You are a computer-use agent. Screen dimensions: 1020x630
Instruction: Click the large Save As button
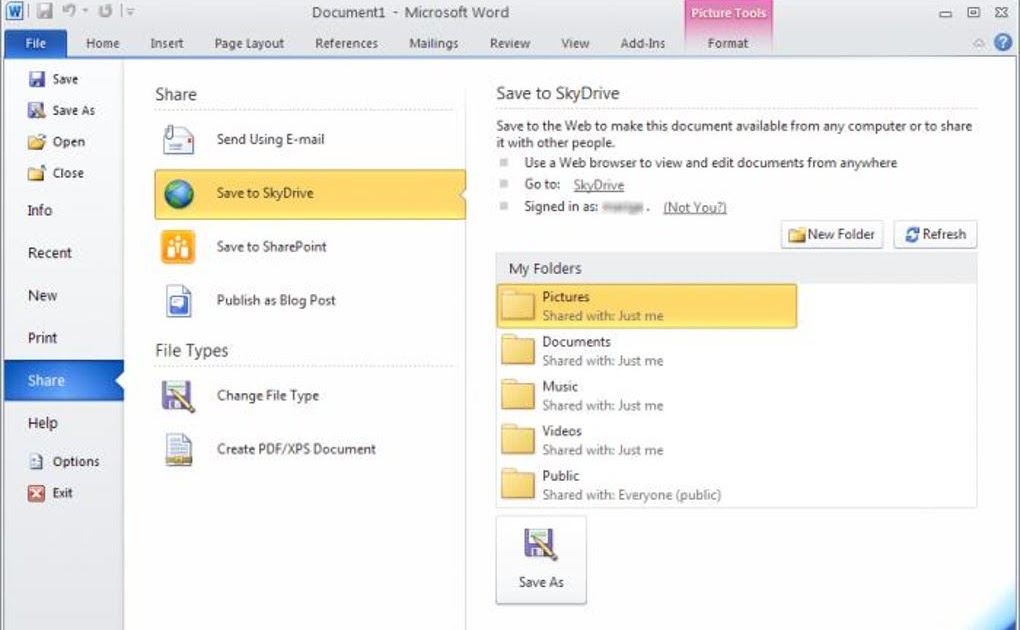click(541, 560)
